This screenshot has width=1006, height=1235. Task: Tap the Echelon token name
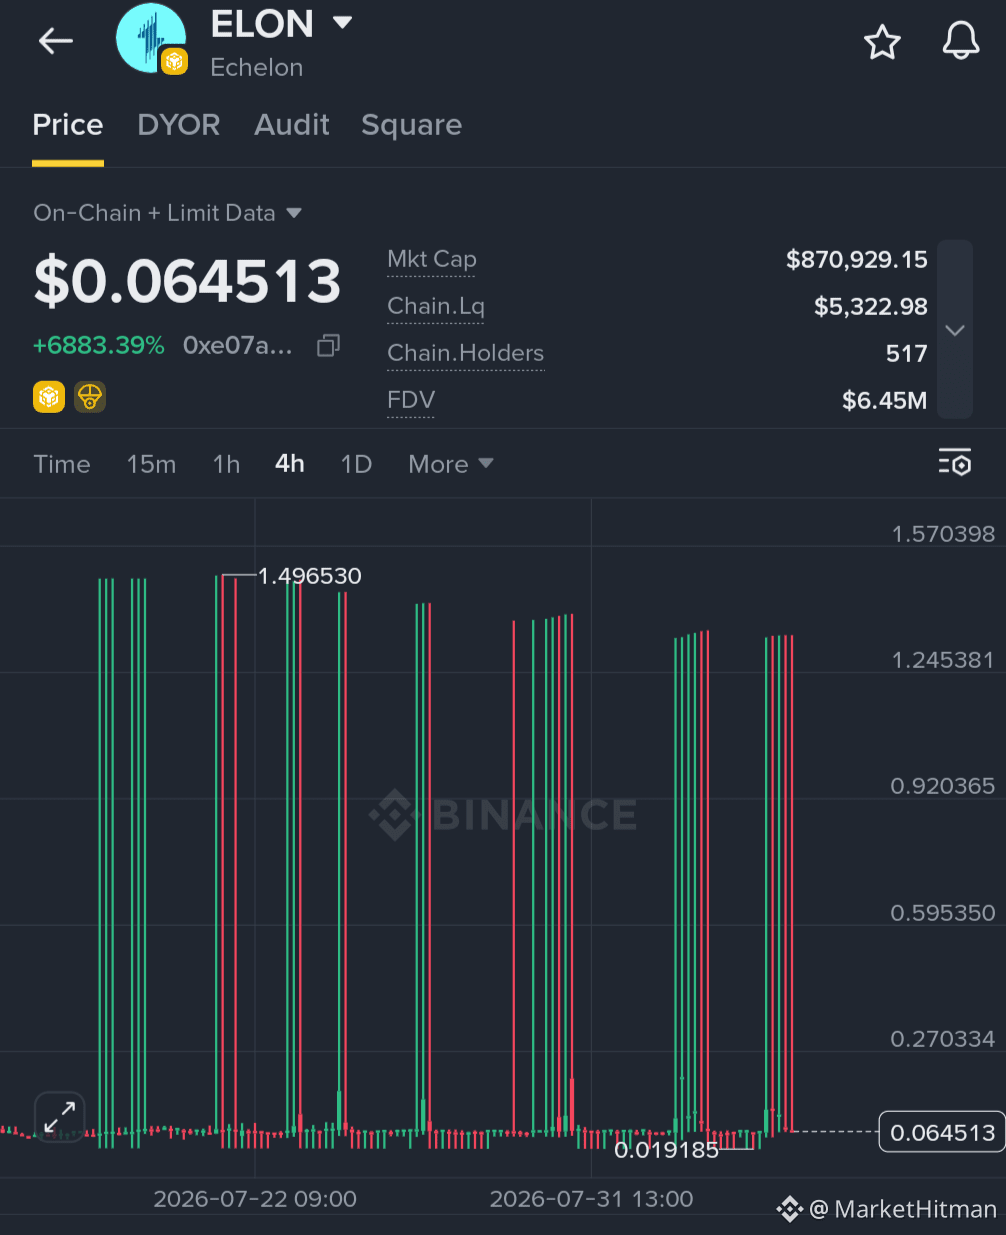tap(257, 67)
